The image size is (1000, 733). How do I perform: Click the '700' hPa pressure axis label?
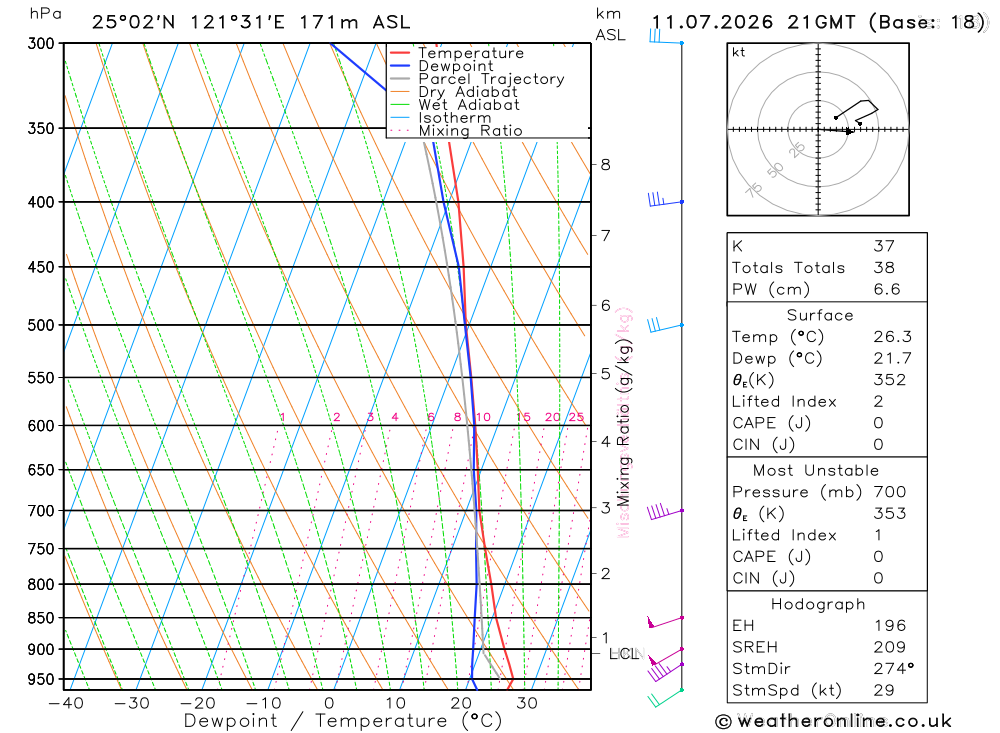click(41, 511)
